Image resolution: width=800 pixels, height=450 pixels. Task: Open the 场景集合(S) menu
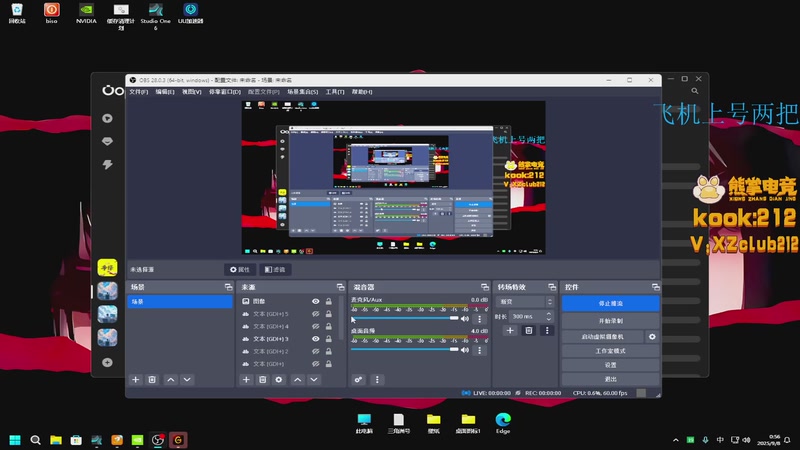[302, 92]
